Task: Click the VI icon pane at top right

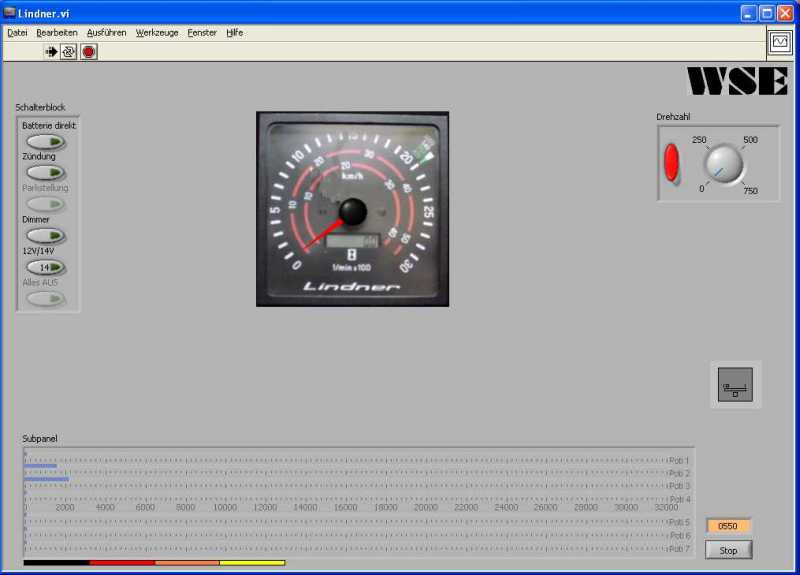Action: point(779,43)
